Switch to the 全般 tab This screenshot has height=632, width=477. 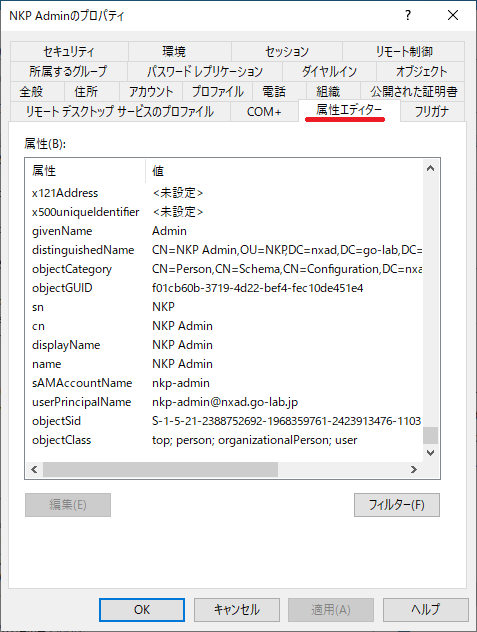pos(37,91)
